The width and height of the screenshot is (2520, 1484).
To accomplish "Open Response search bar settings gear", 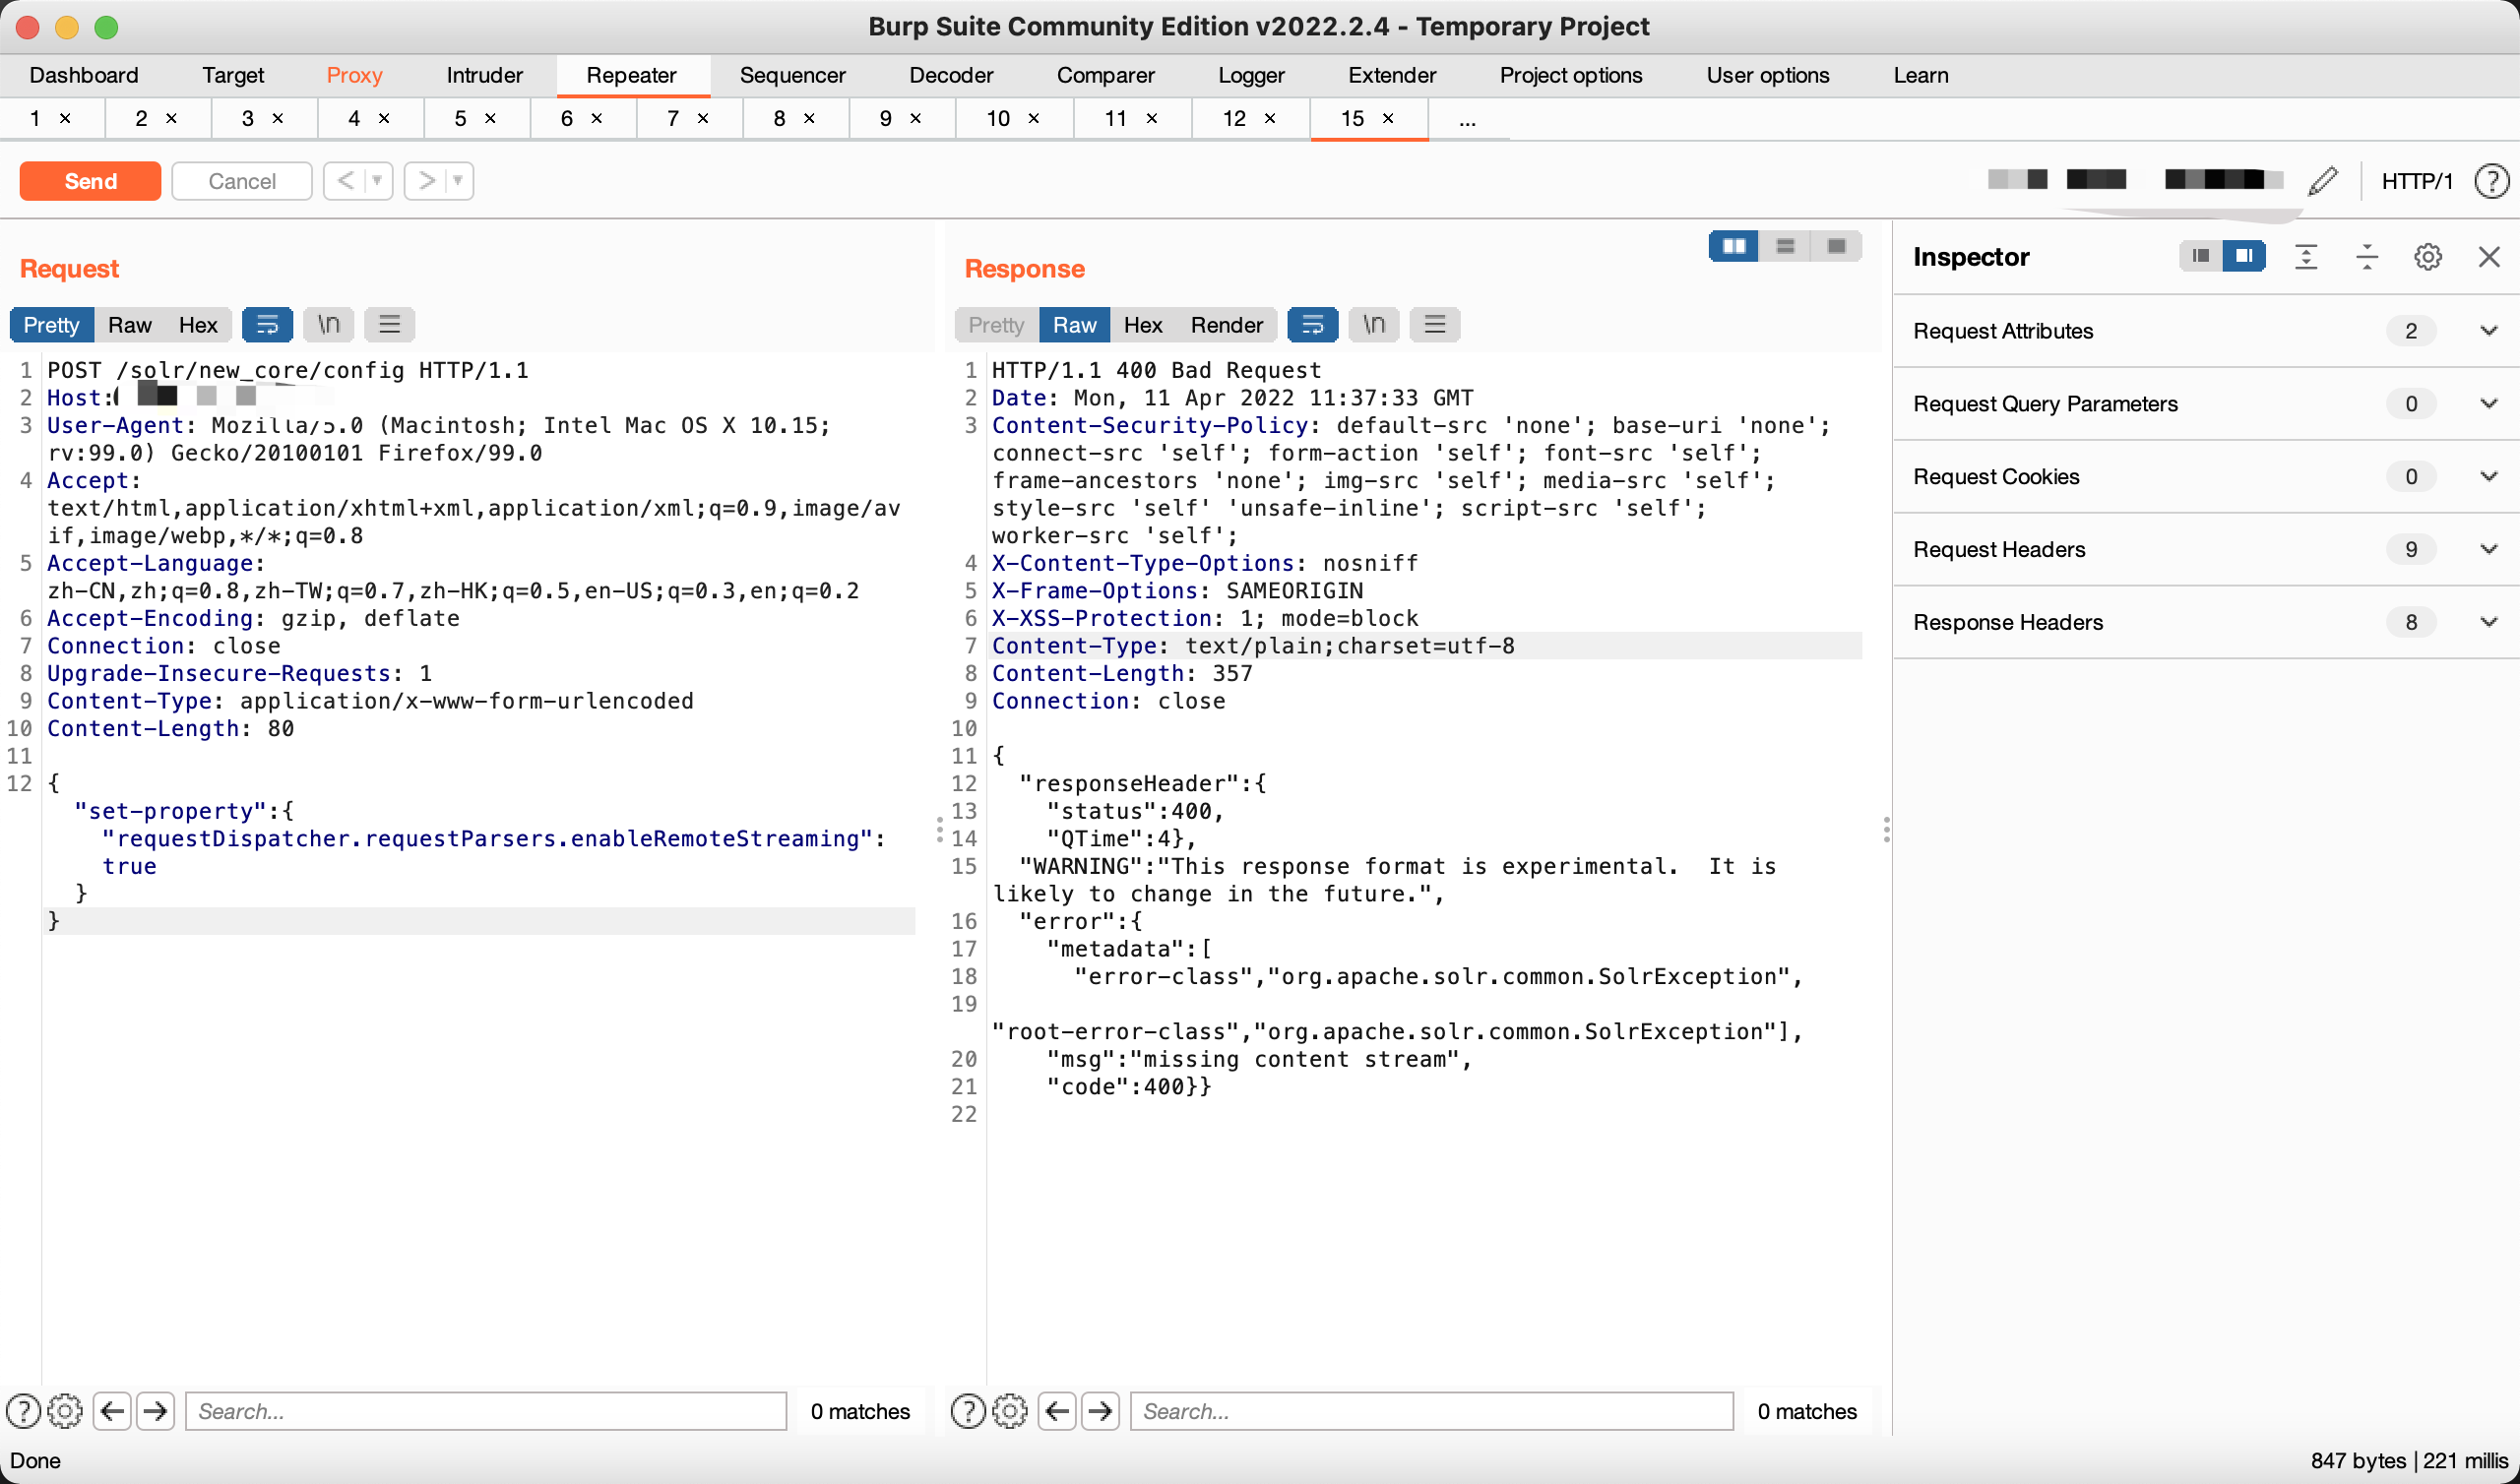I will [1010, 1410].
